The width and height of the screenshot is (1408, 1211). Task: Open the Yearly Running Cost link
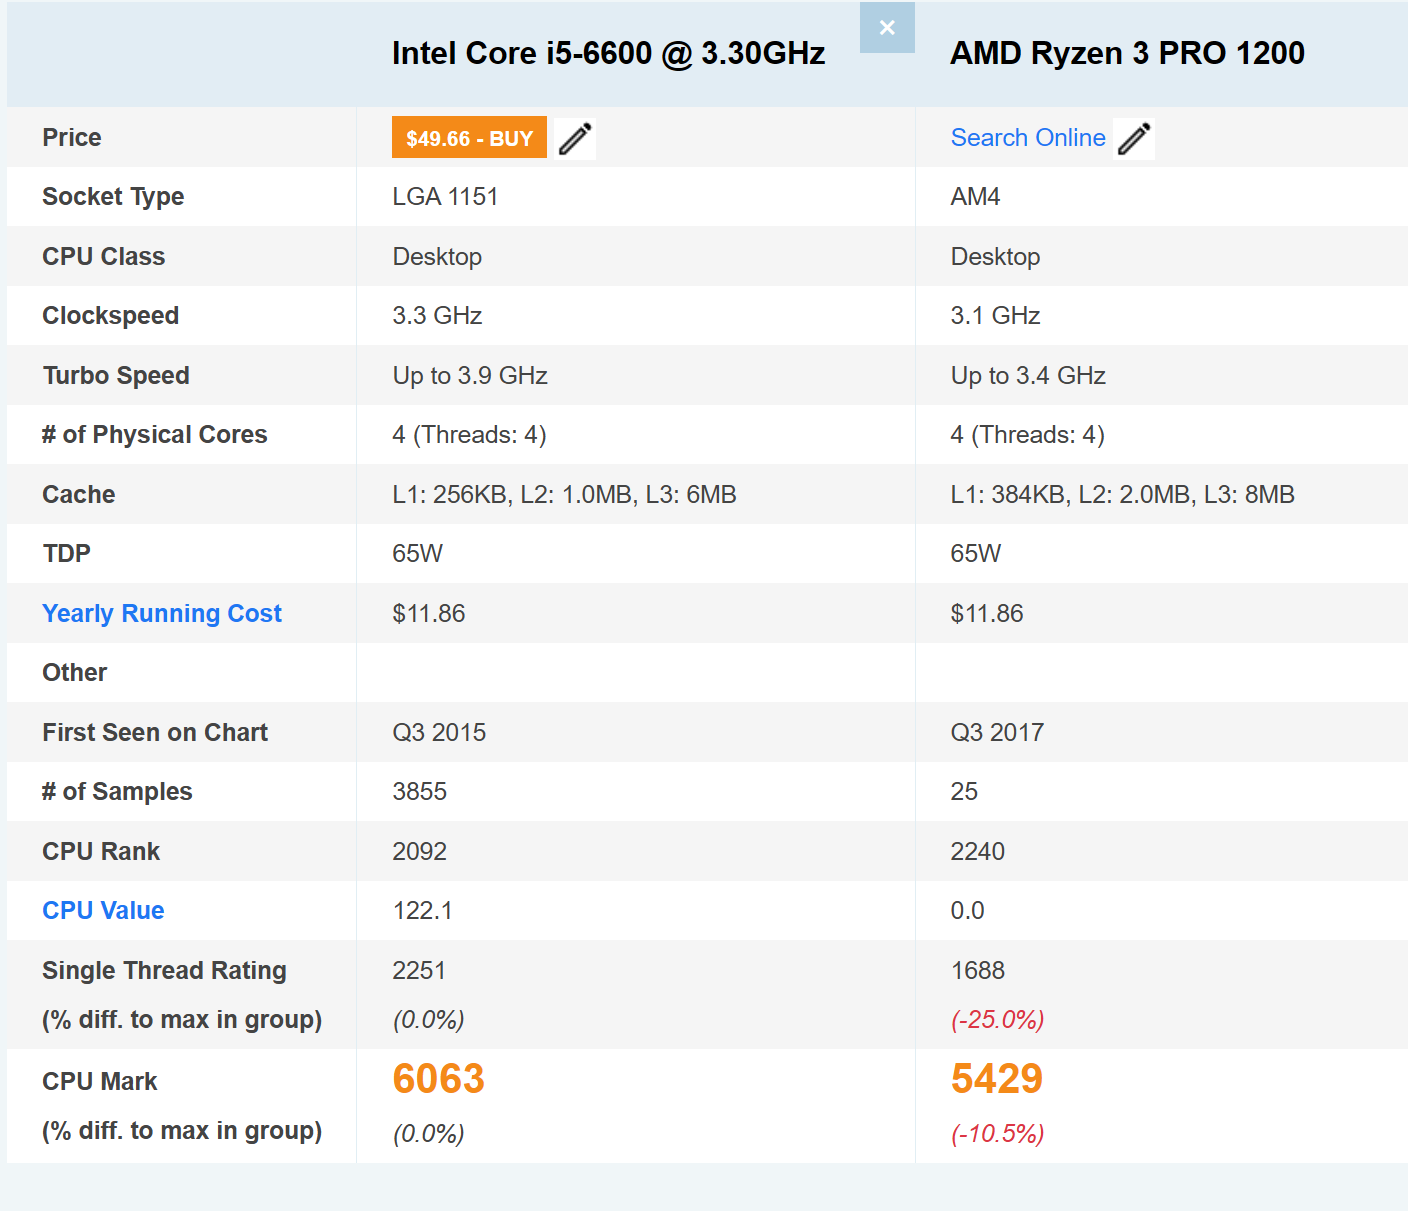point(162,613)
